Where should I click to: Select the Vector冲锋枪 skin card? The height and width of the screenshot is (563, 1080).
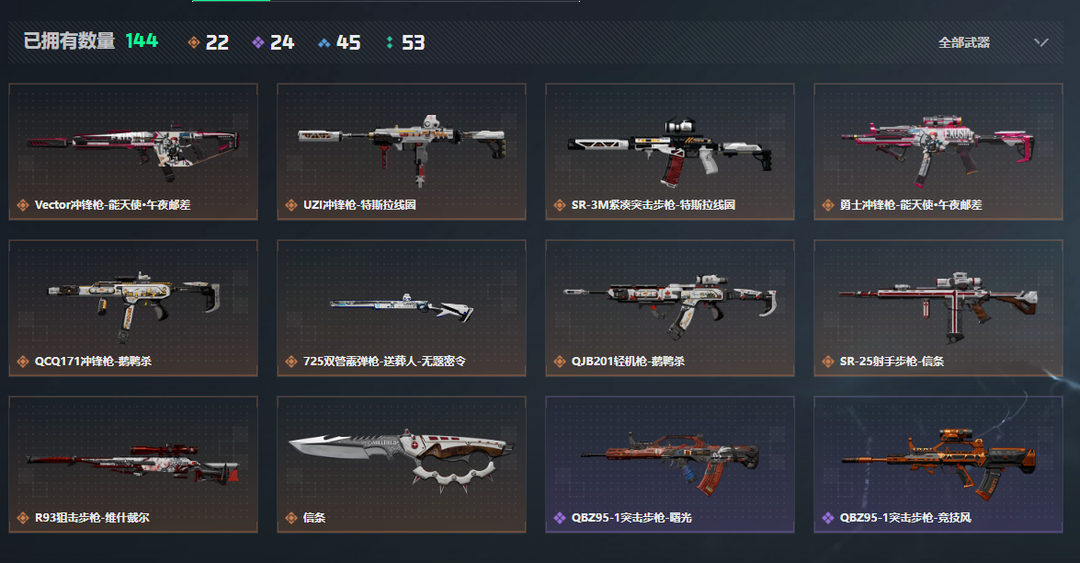(133, 152)
